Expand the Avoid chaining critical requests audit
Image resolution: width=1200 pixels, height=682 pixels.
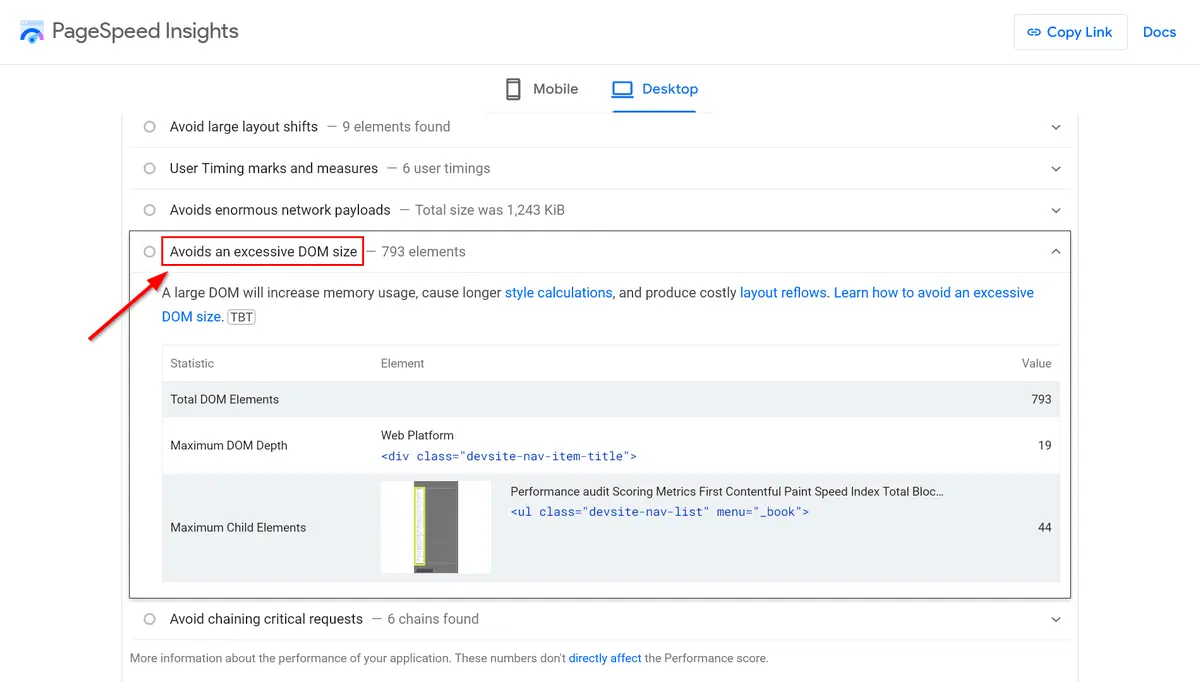(1056, 619)
